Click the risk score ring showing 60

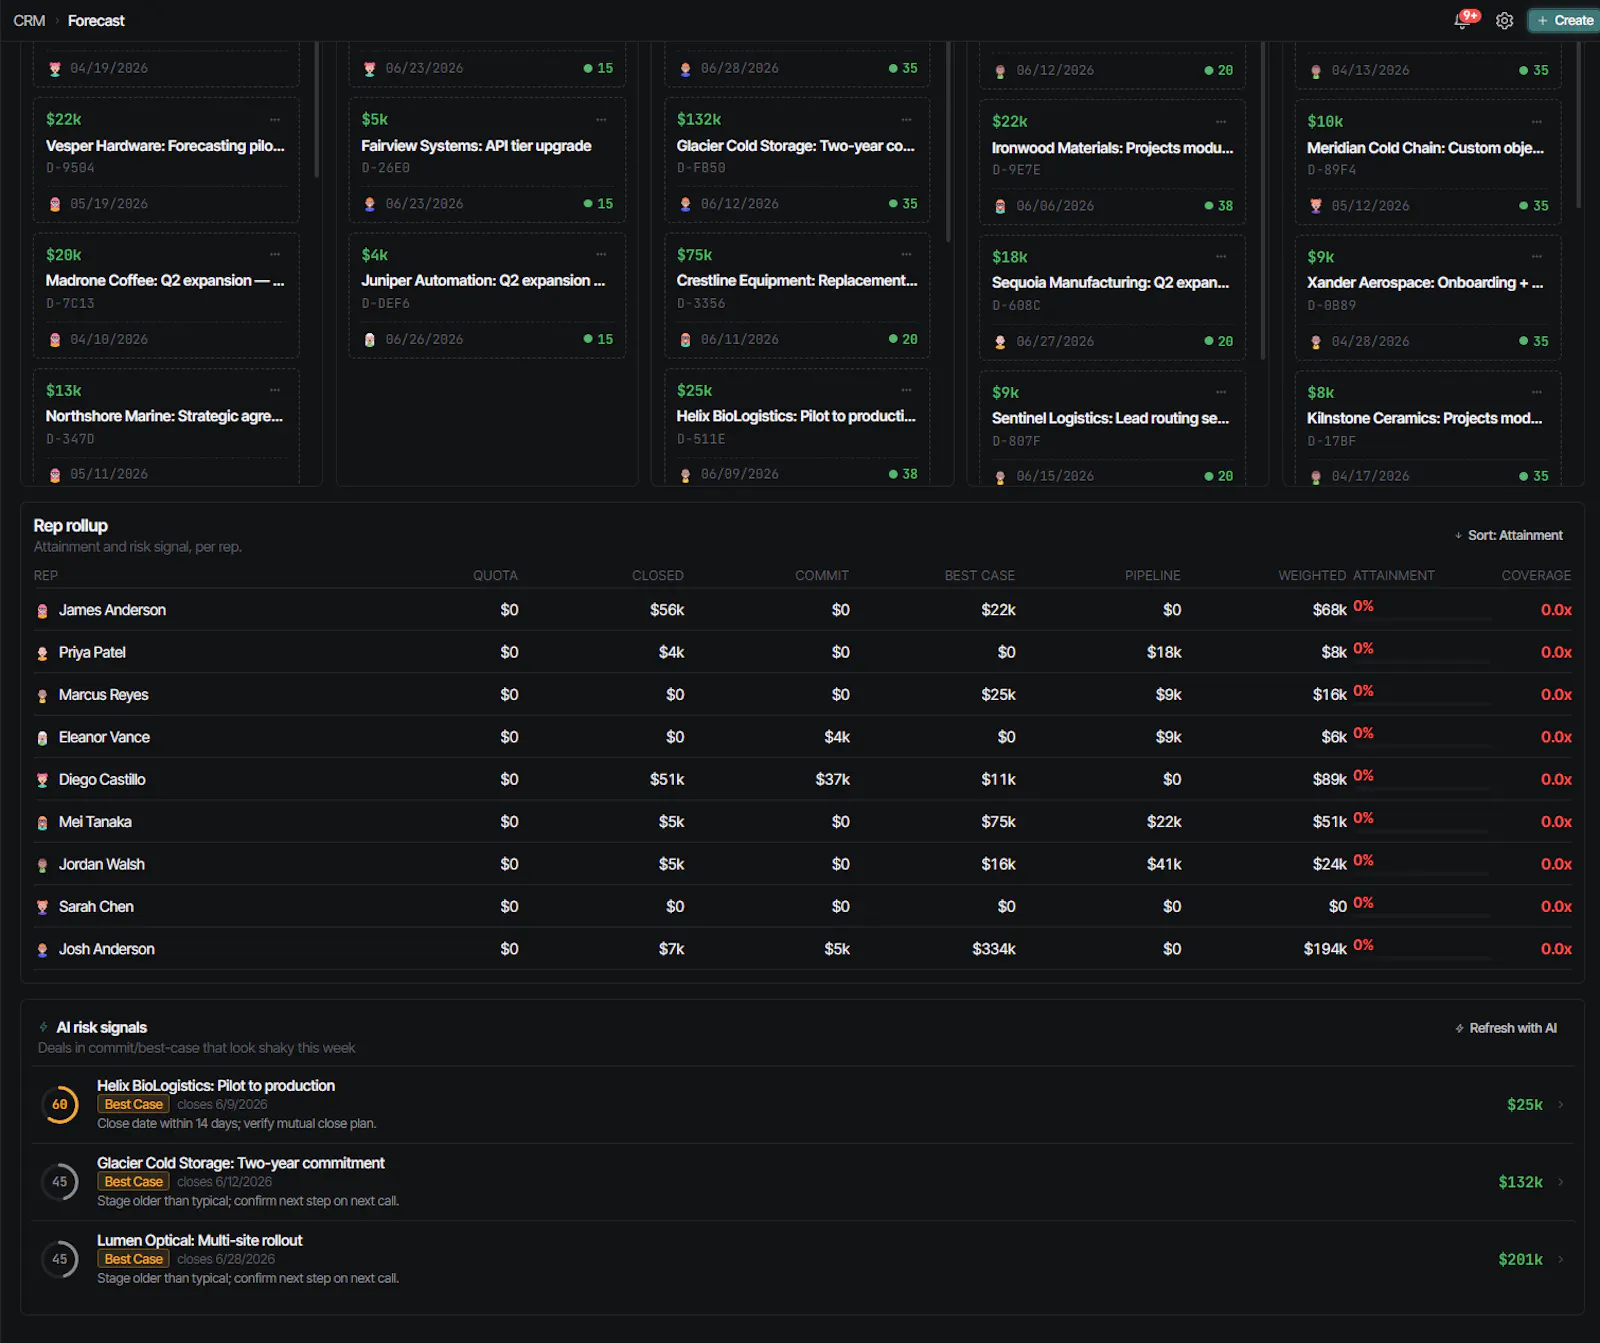click(x=60, y=1105)
